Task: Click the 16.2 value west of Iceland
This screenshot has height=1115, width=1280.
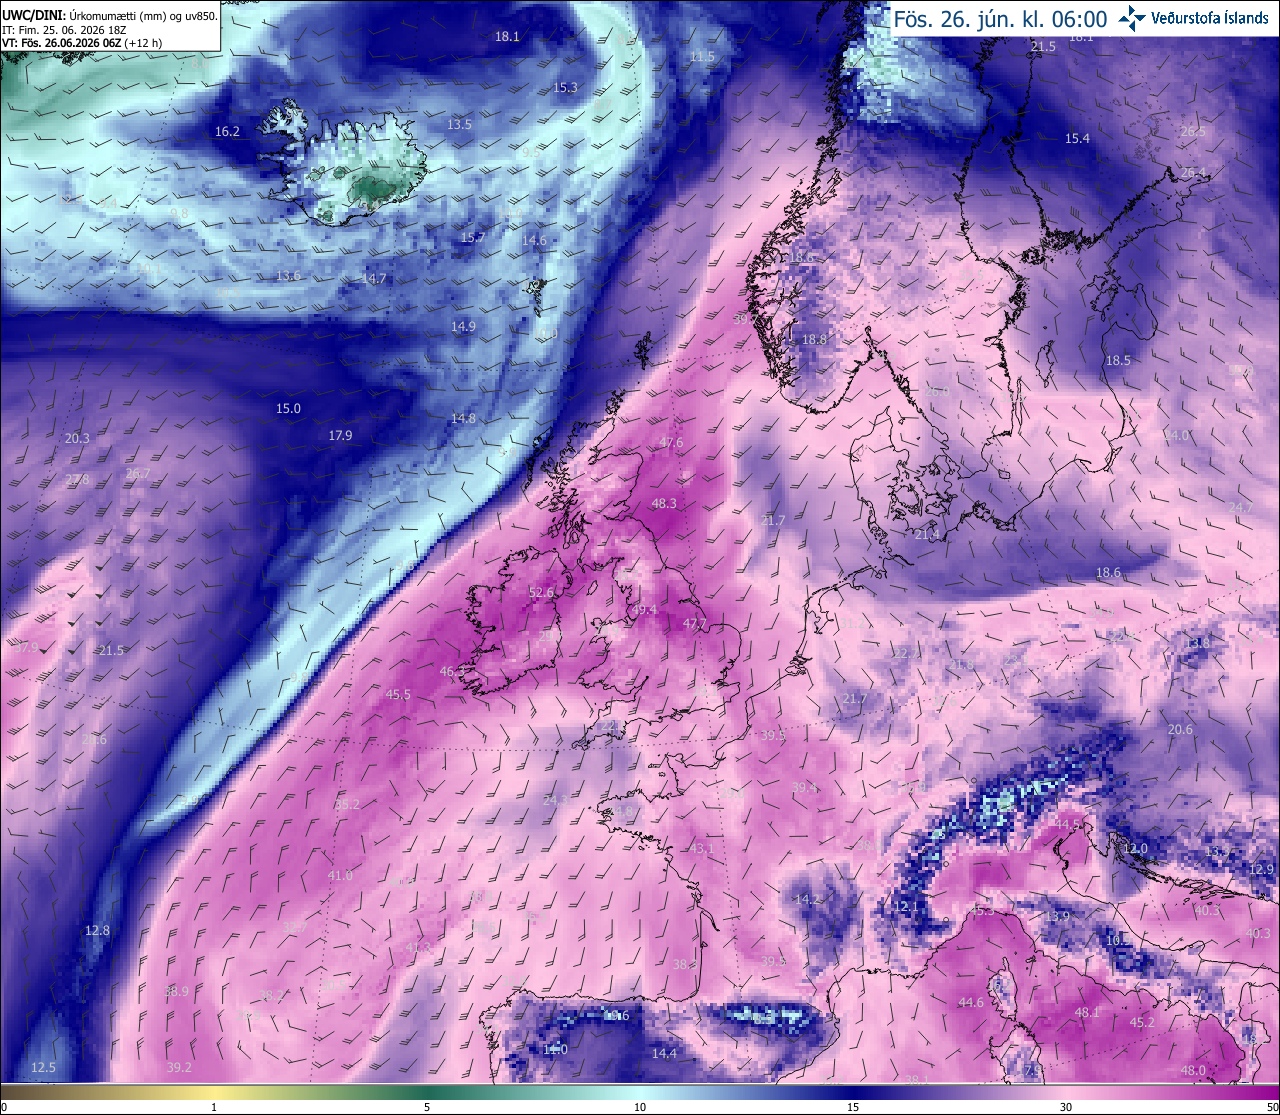Action: coord(228,132)
